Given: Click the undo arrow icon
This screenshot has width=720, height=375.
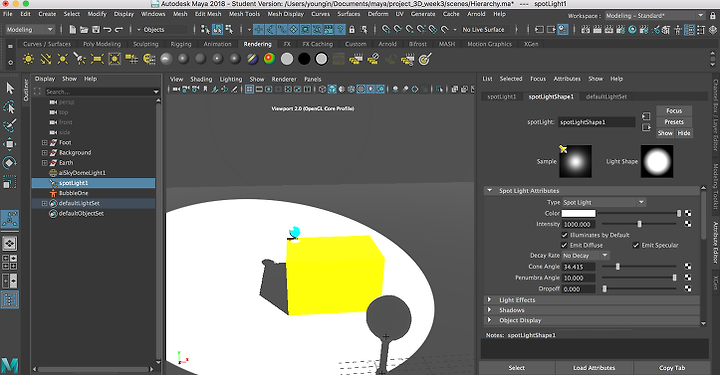Looking at the screenshot, I should point(107,29).
